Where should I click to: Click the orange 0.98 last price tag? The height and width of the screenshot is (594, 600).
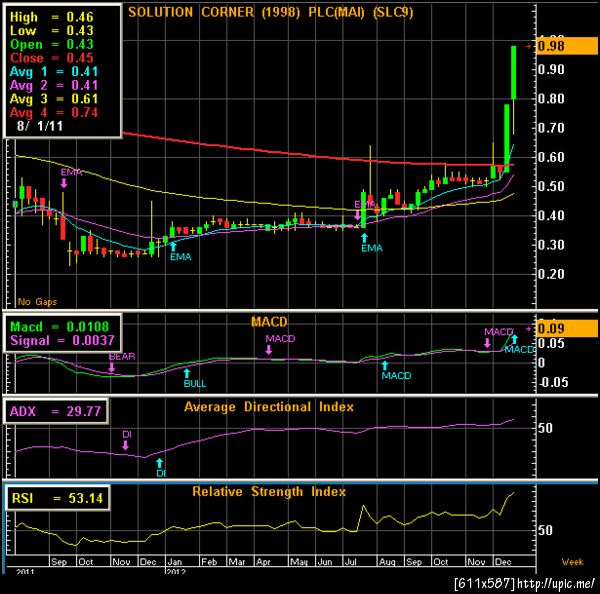(567, 46)
